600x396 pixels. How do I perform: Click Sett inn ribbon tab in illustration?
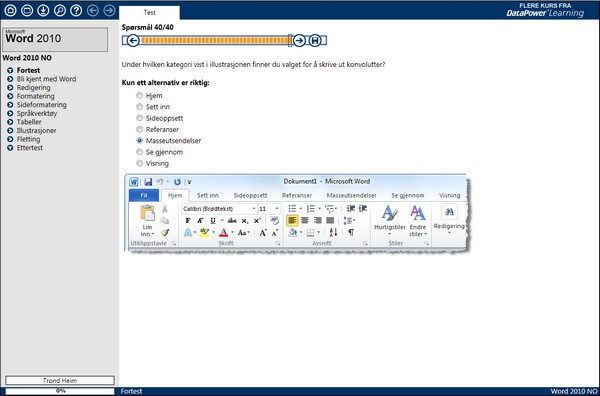point(208,195)
